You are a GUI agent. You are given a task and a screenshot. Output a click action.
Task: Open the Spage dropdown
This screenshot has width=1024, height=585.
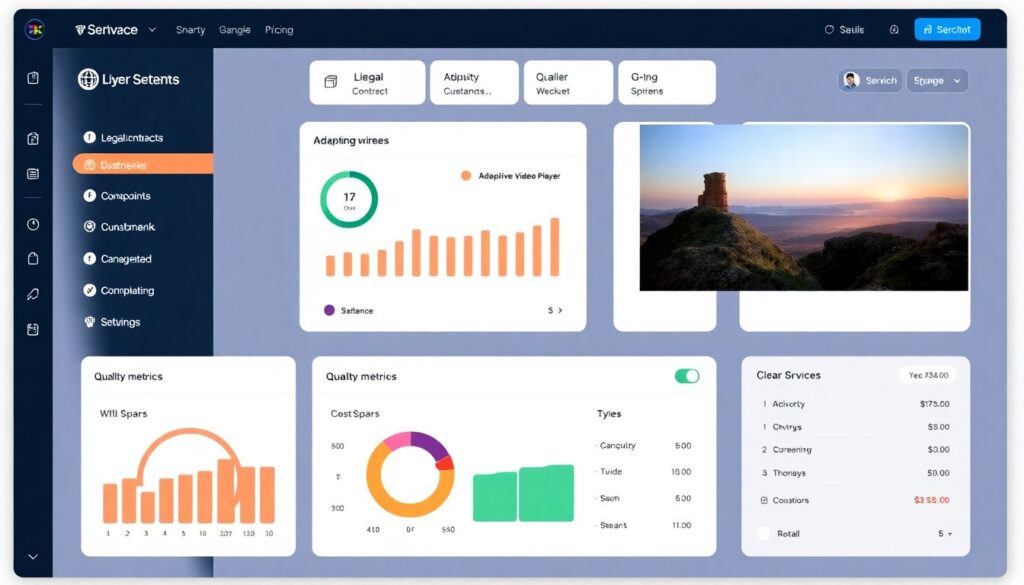937,81
